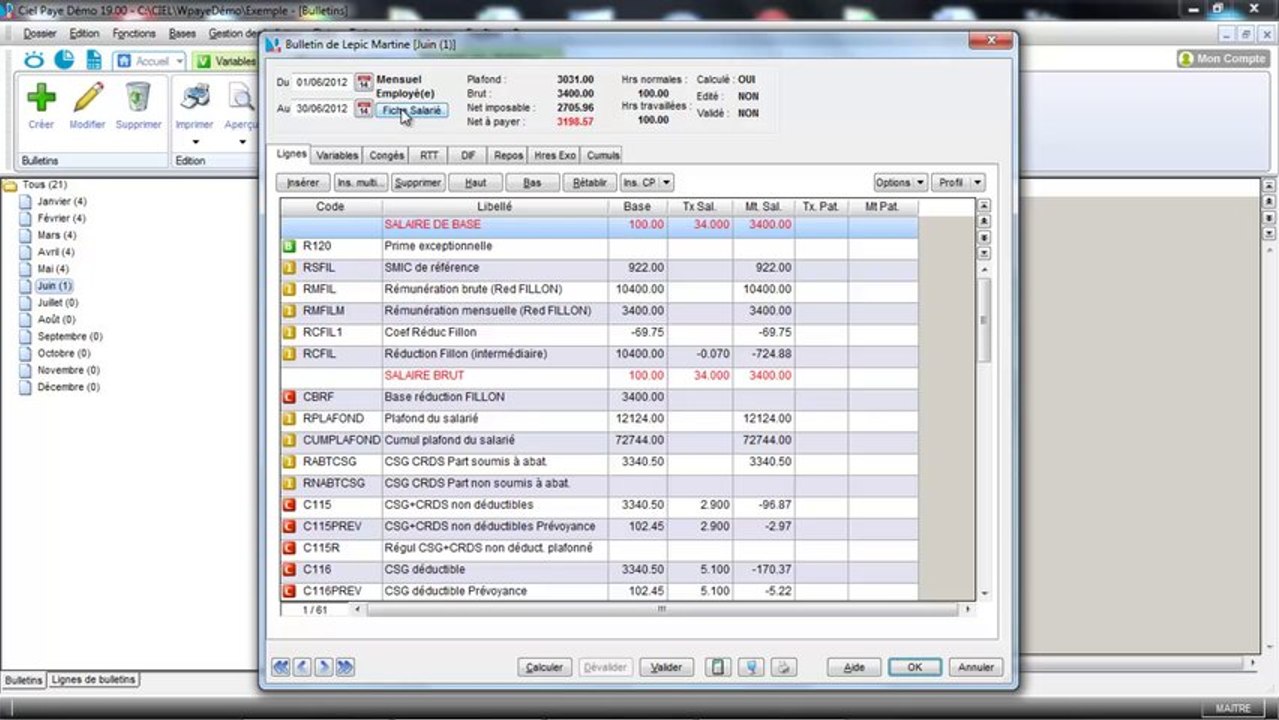Viewport: 1279px width, 720px height.
Task: Click the Supprimer trash bin icon
Action: pyautogui.click(x=138, y=98)
